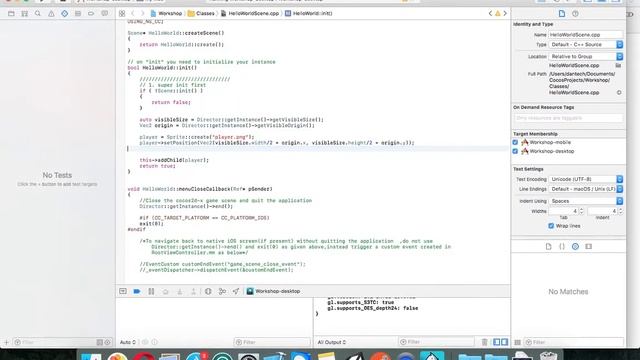
Task: Open the Auto variables scope dropdown
Action: (128, 342)
